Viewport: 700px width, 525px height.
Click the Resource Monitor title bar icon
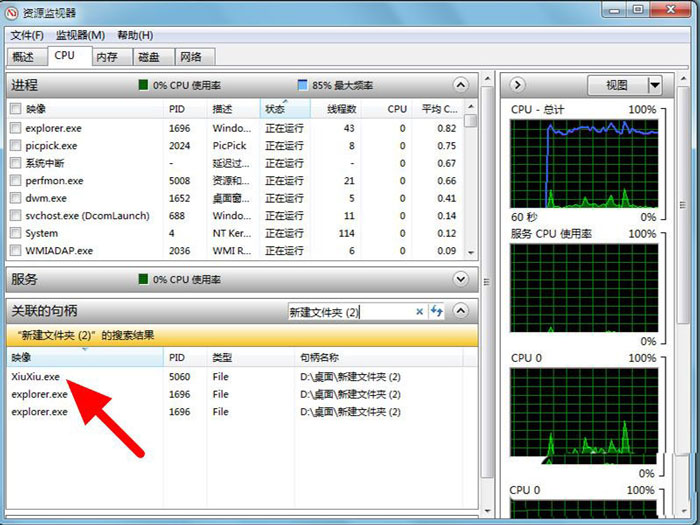pyautogui.click(x=13, y=12)
